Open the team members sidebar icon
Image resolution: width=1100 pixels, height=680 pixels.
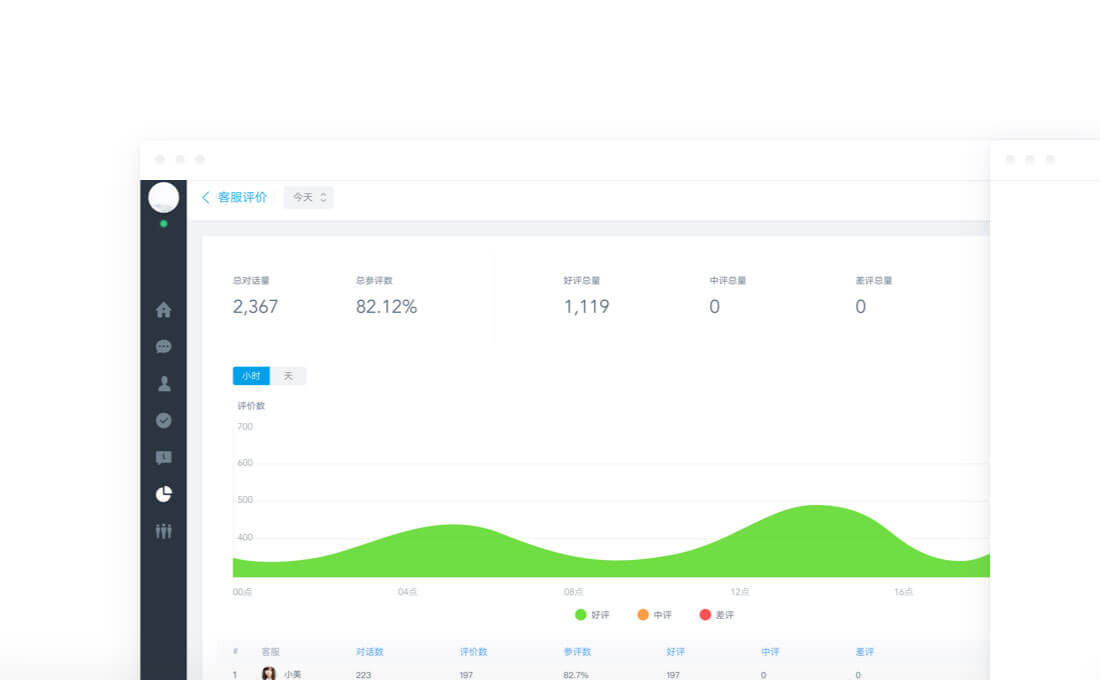coord(164,531)
